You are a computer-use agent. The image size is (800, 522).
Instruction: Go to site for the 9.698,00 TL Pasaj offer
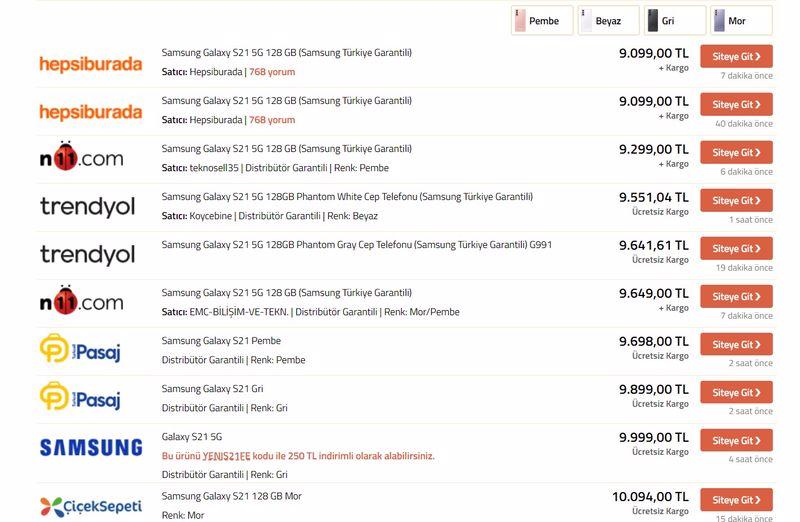click(736, 344)
